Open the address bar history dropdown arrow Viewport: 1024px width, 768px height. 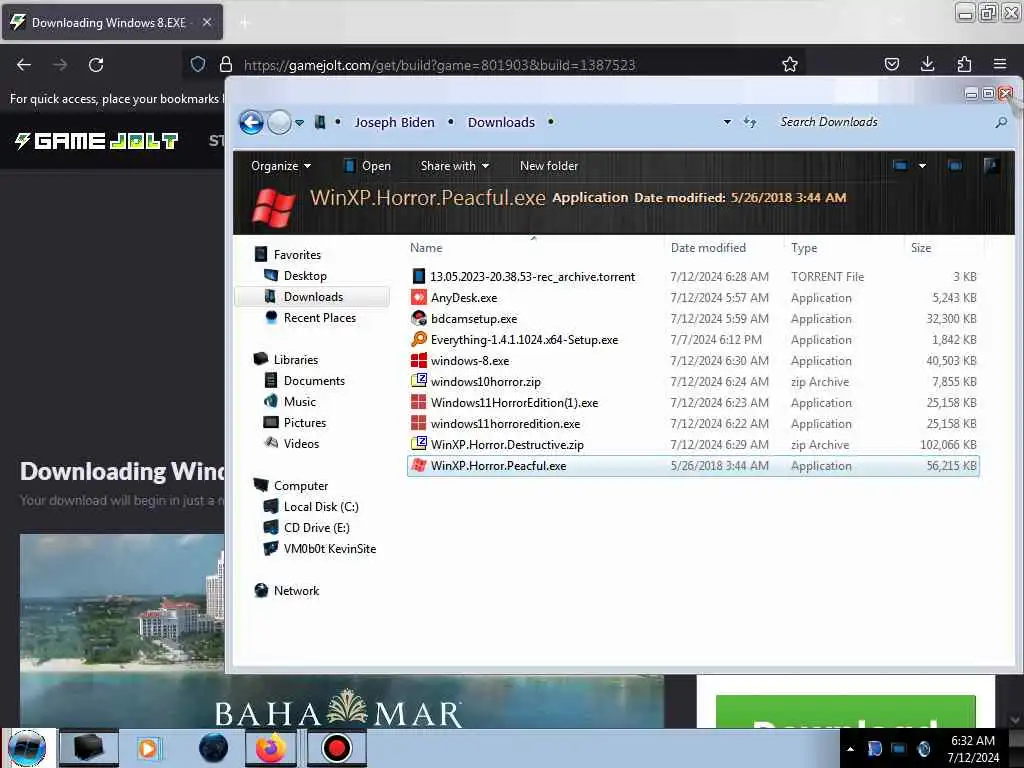pyautogui.click(x=727, y=122)
